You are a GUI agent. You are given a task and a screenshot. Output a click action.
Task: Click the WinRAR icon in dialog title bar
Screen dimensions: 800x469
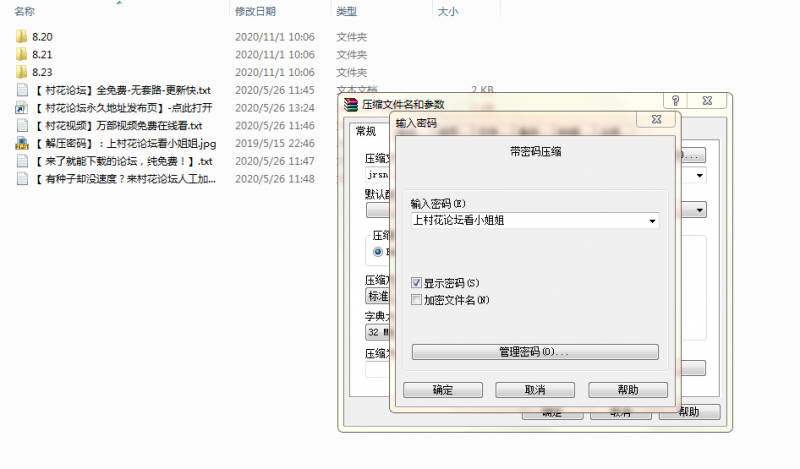tap(351, 103)
